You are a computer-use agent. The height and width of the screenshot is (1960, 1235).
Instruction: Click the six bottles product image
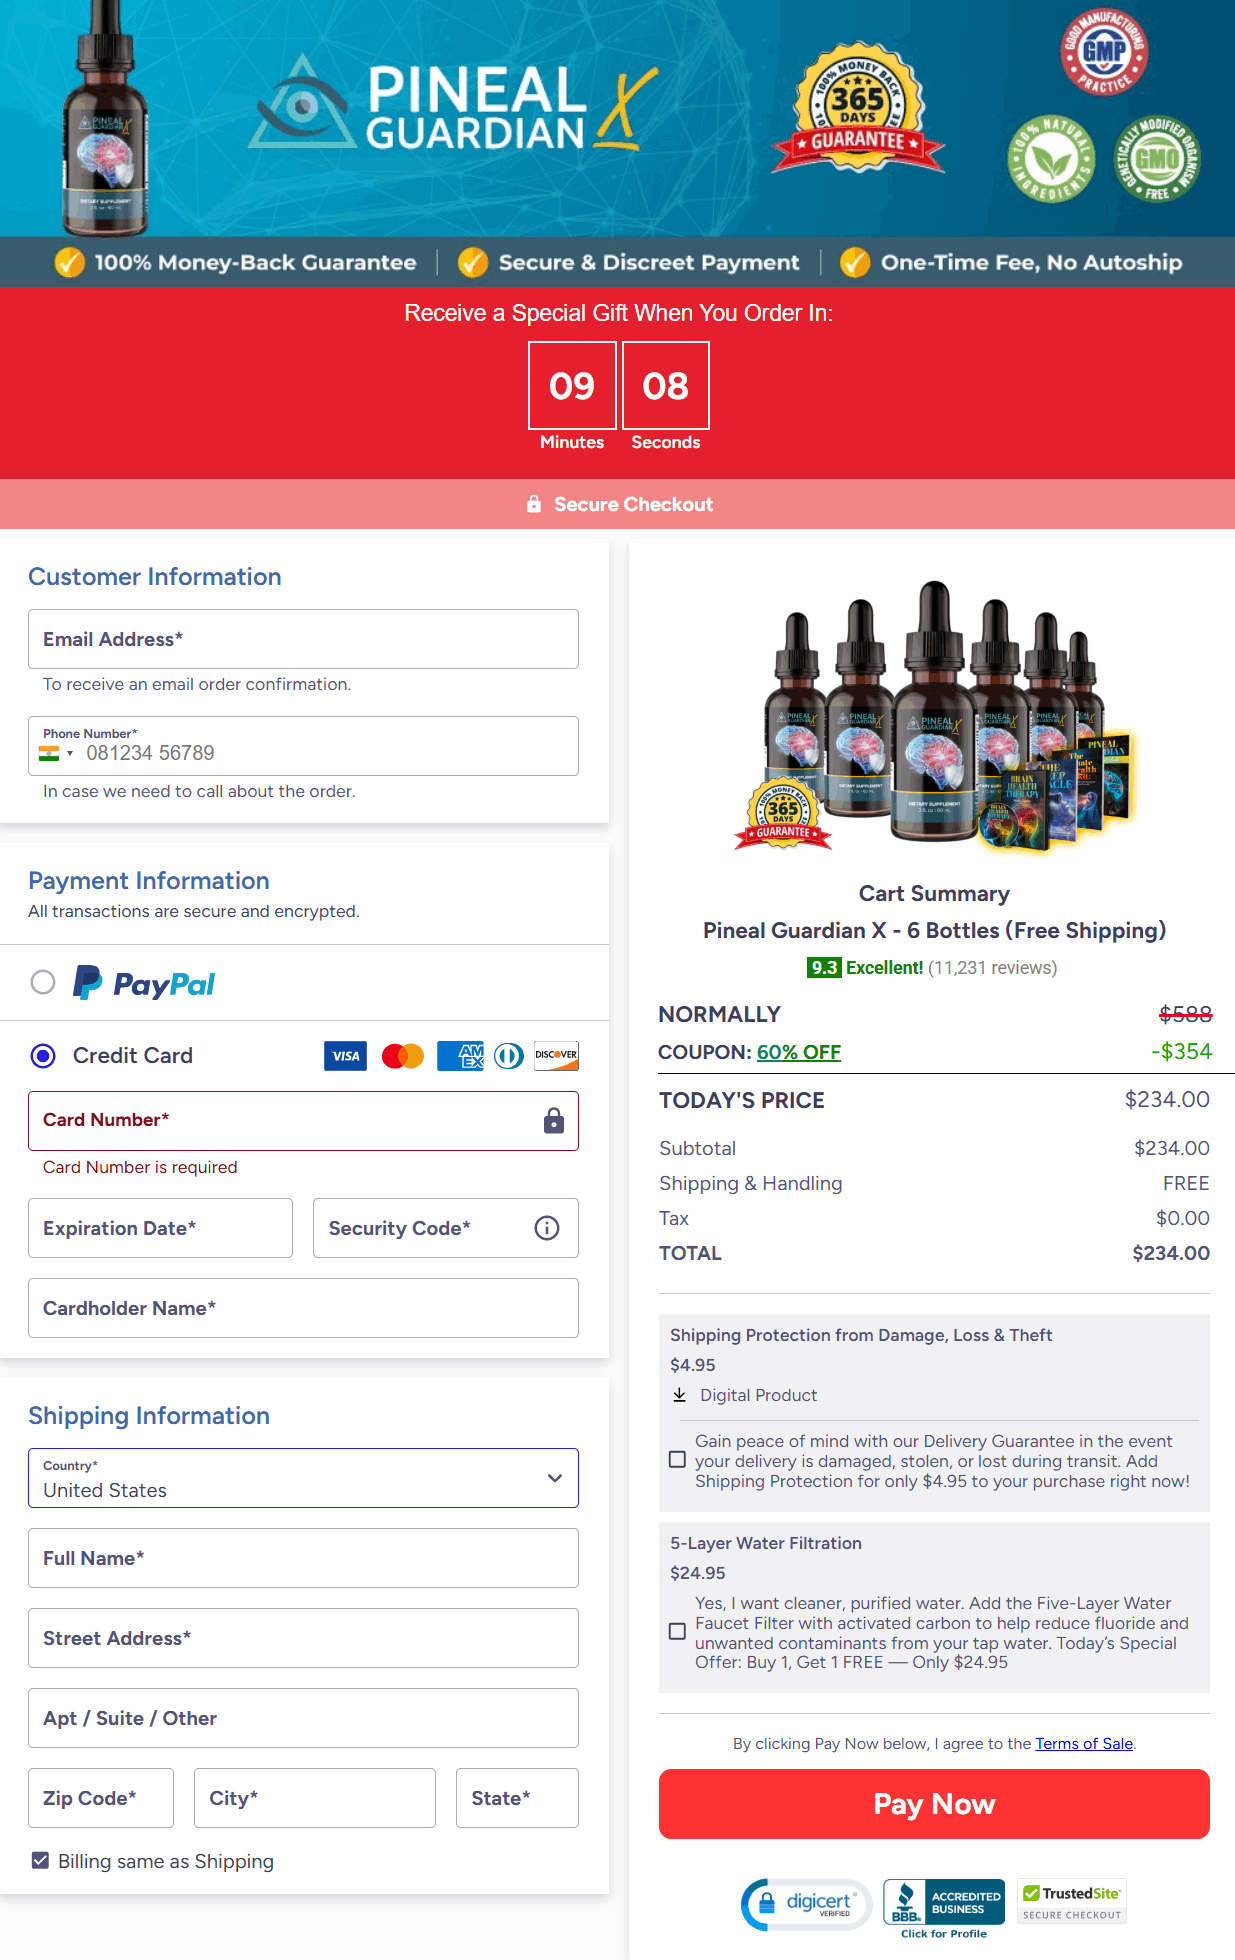[934, 716]
